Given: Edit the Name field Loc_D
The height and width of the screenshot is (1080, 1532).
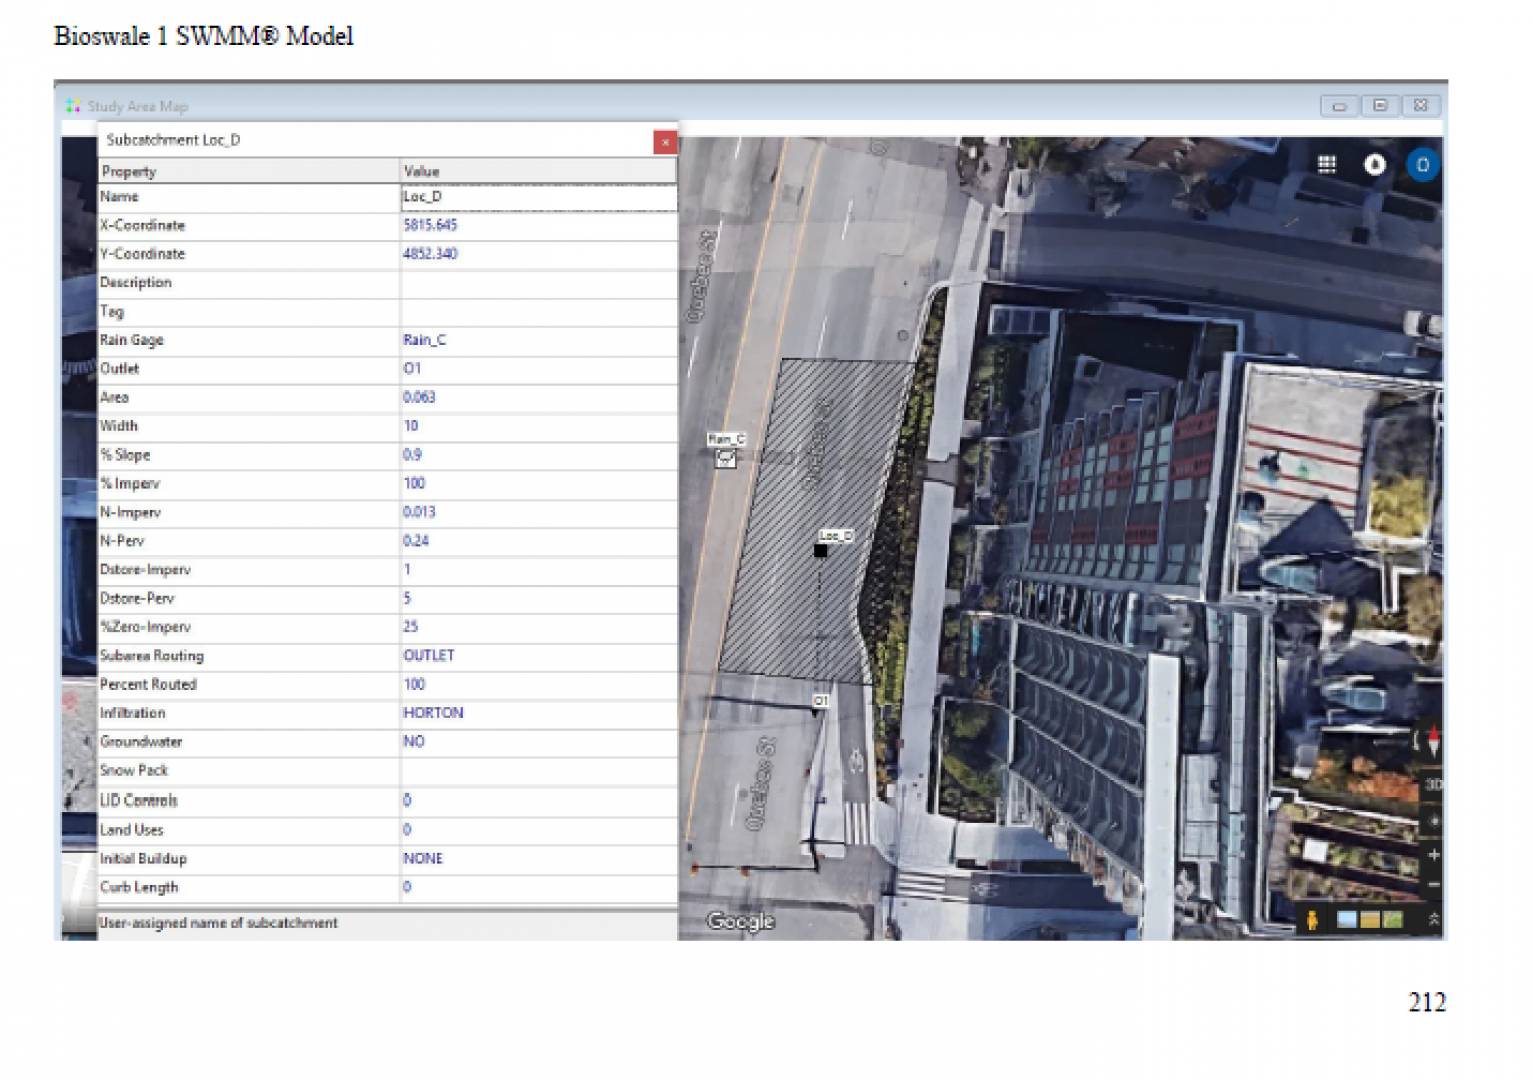Looking at the screenshot, I should pos(539,197).
